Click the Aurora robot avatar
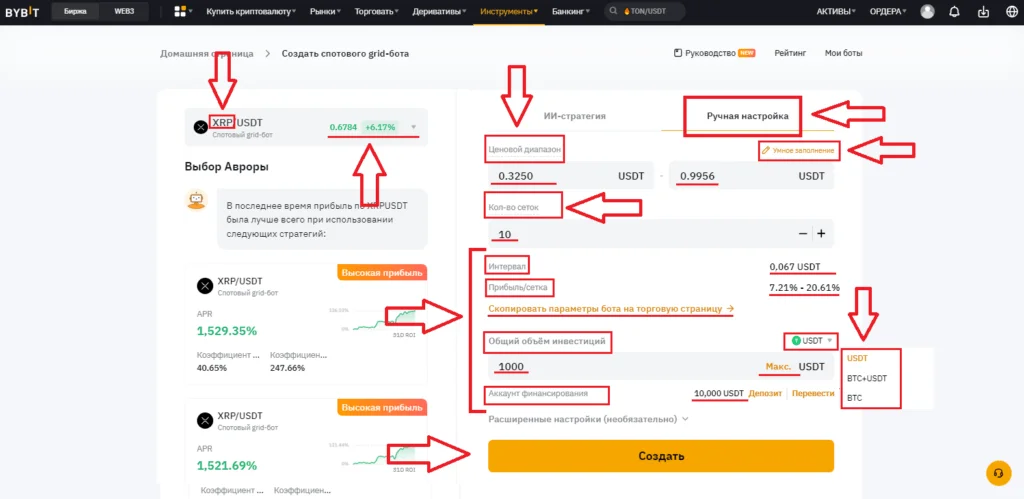 coord(195,200)
